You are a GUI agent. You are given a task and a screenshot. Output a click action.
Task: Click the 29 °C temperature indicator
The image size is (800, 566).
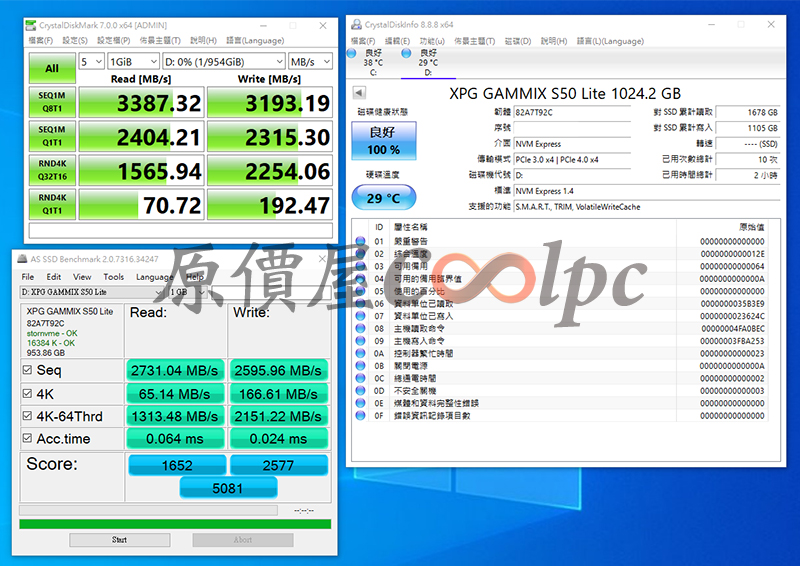384,198
